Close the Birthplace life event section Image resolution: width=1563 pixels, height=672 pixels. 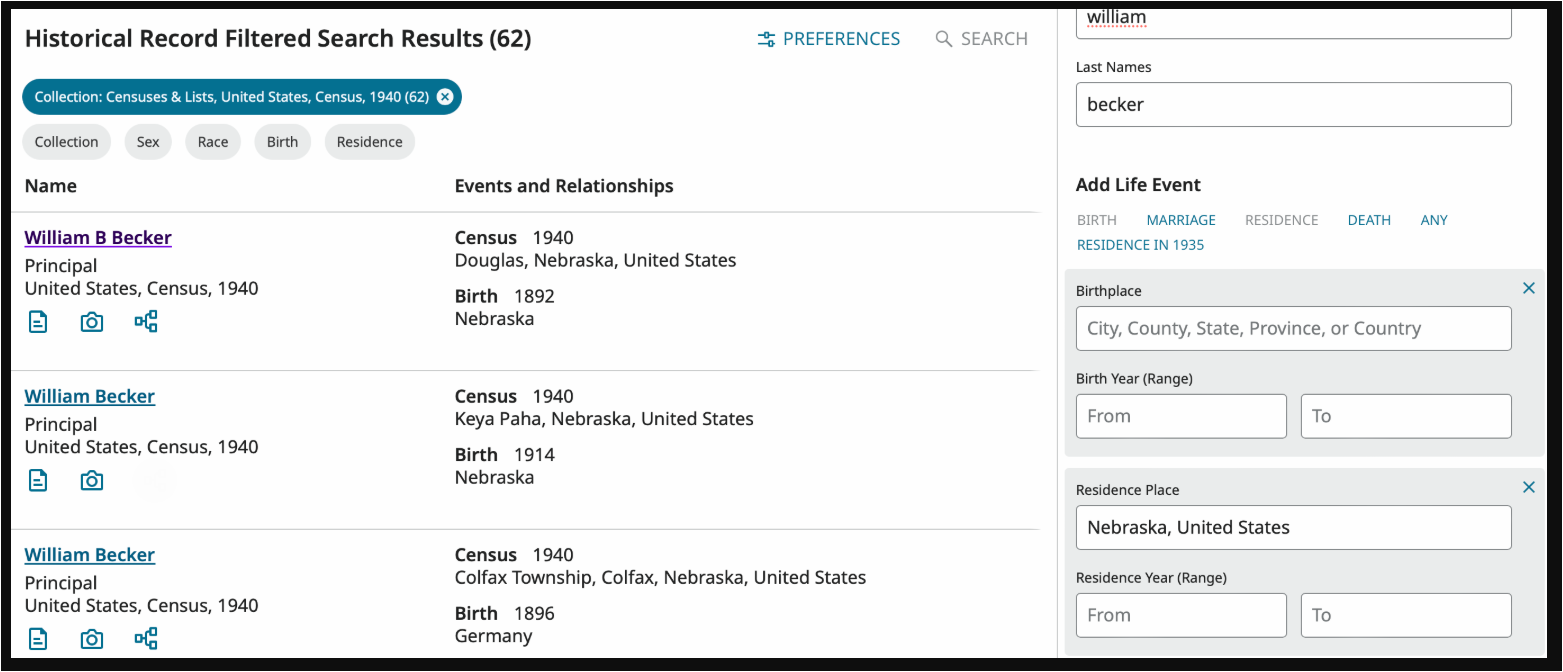click(1528, 289)
